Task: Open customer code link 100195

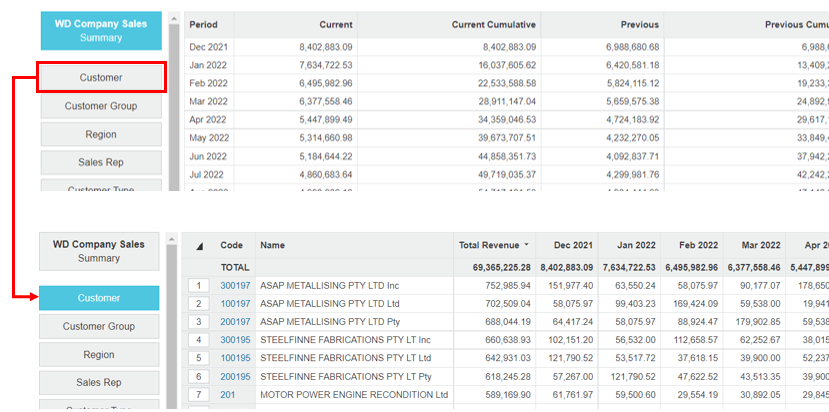Action: 234,358
